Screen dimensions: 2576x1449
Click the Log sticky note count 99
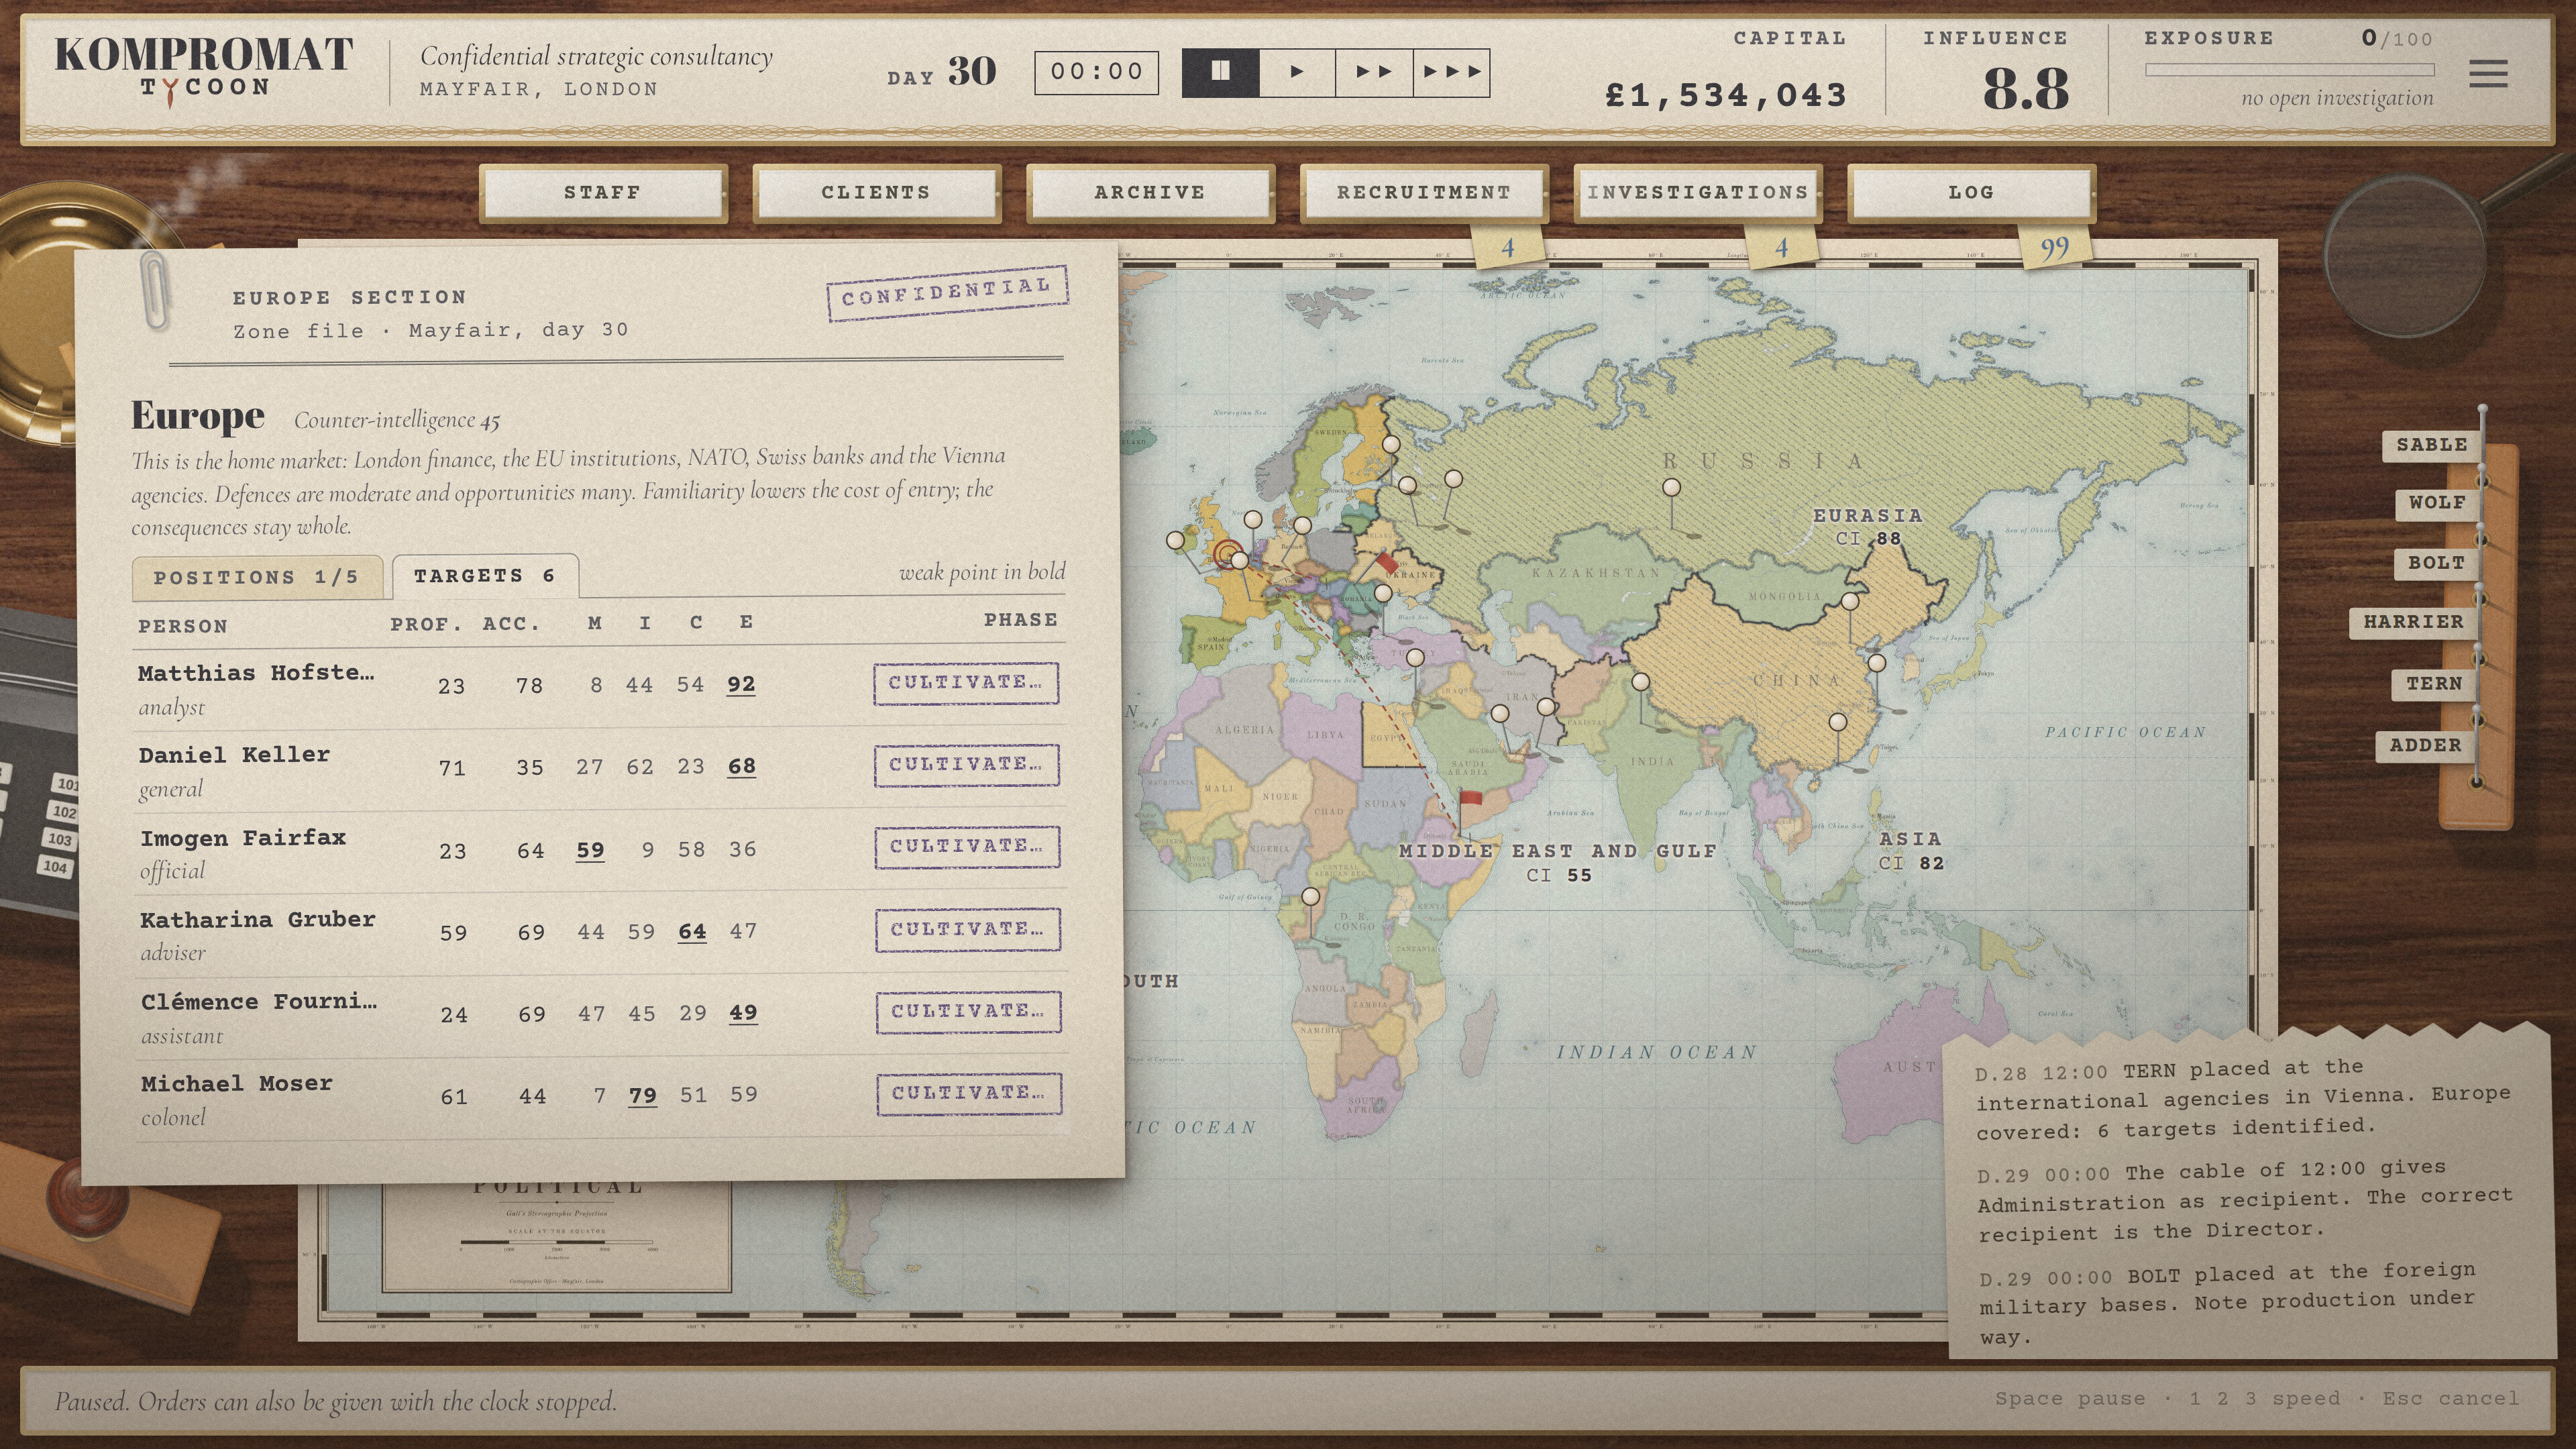tap(2054, 247)
